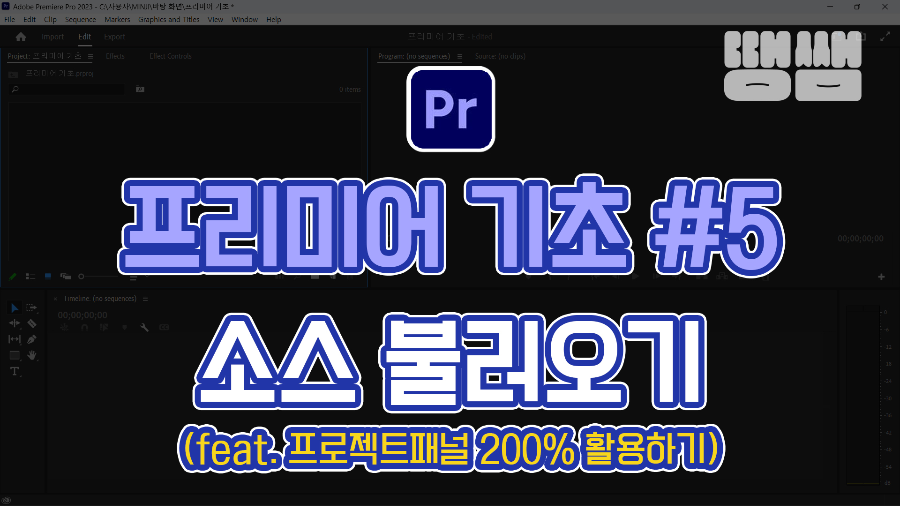Switch to the Import workspace tab
Image resolution: width=900 pixels, height=506 pixels.
click(52, 37)
